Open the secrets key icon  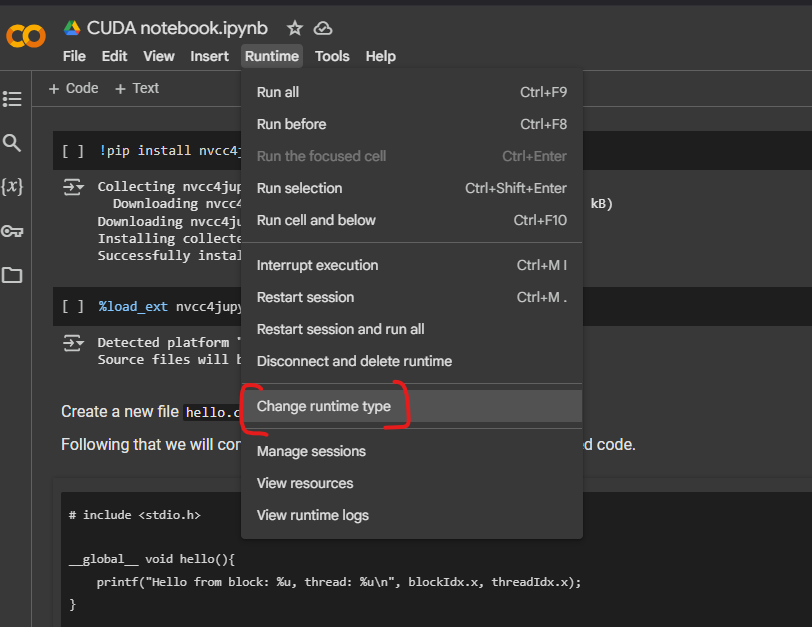pyautogui.click(x=12, y=231)
